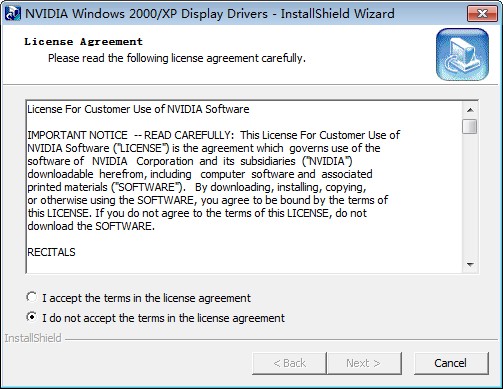
Task: Click the empty scrollbar track below the thumb
Action: 470,196
